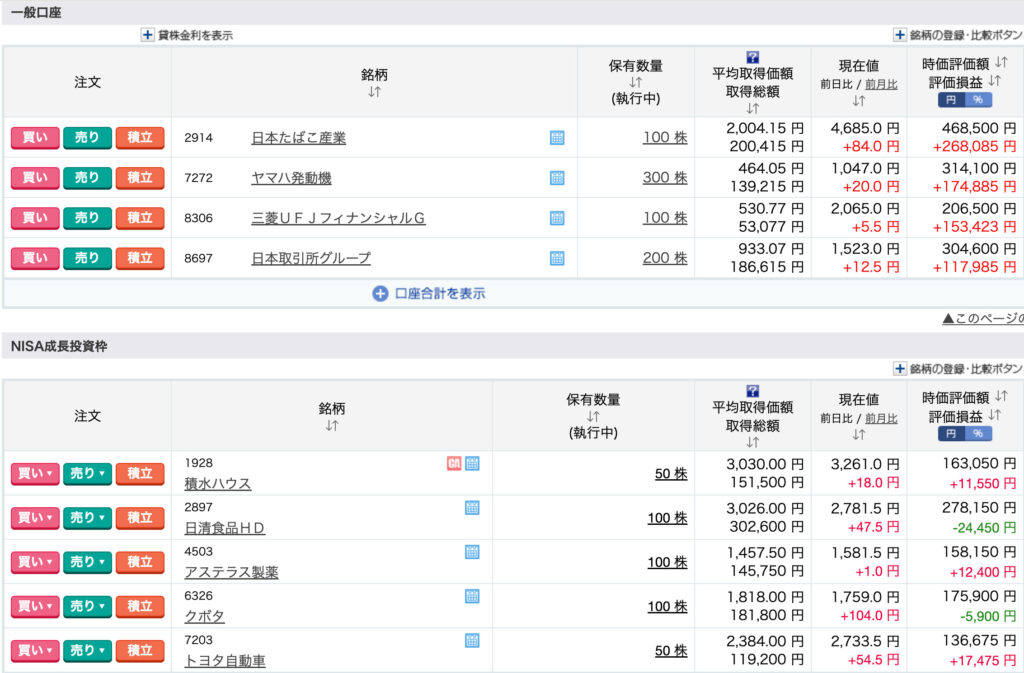Click help icon above 平均取得価額 in 一般口座

pos(752,57)
